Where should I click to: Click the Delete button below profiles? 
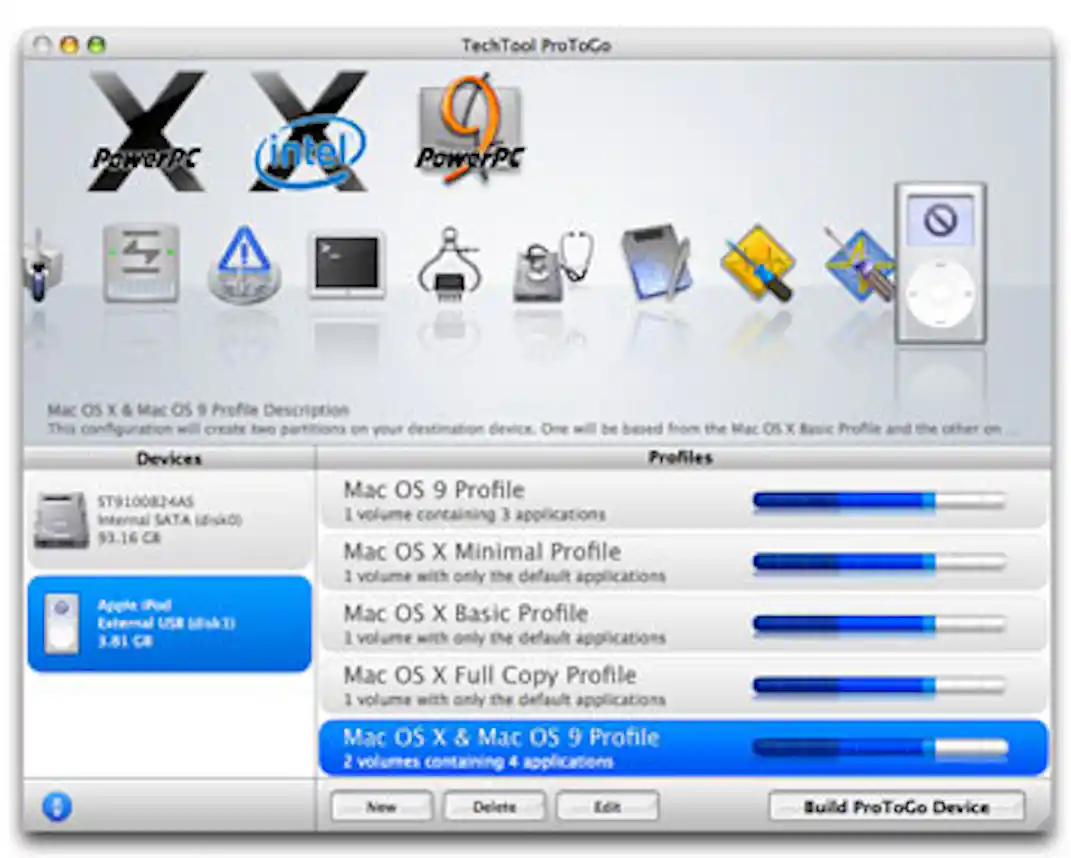pyautogui.click(x=494, y=807)
